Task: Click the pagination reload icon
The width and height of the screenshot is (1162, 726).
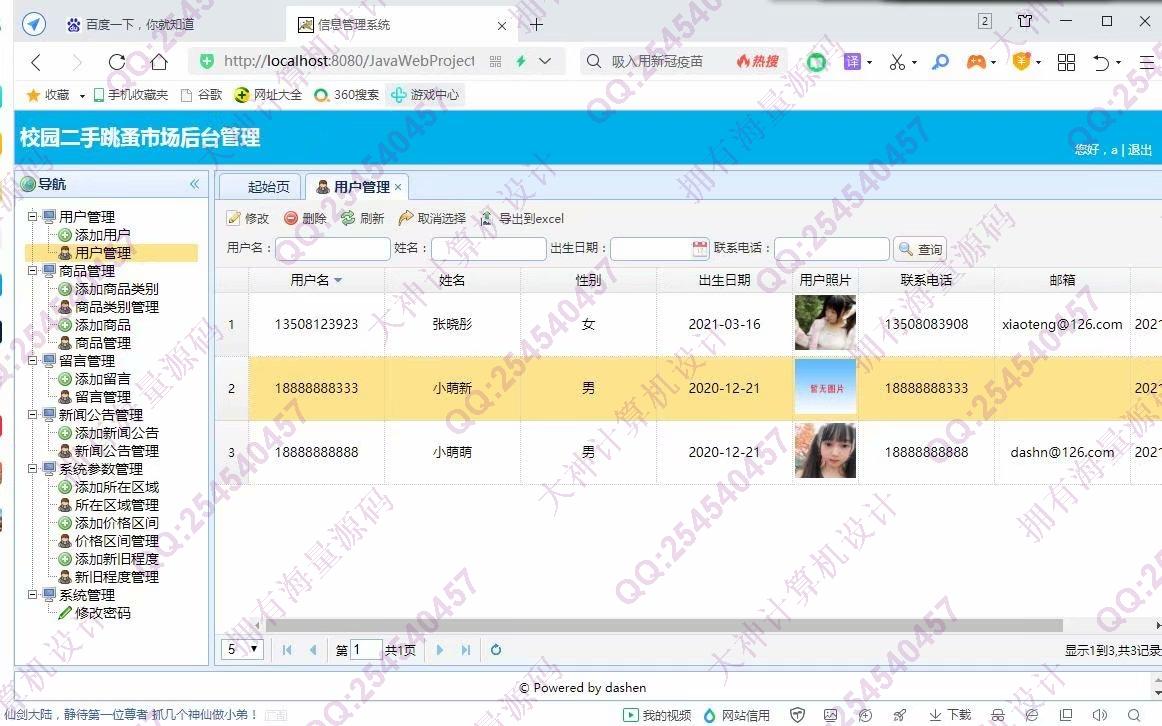Action: pyautogui.click(x=495, y=650)
